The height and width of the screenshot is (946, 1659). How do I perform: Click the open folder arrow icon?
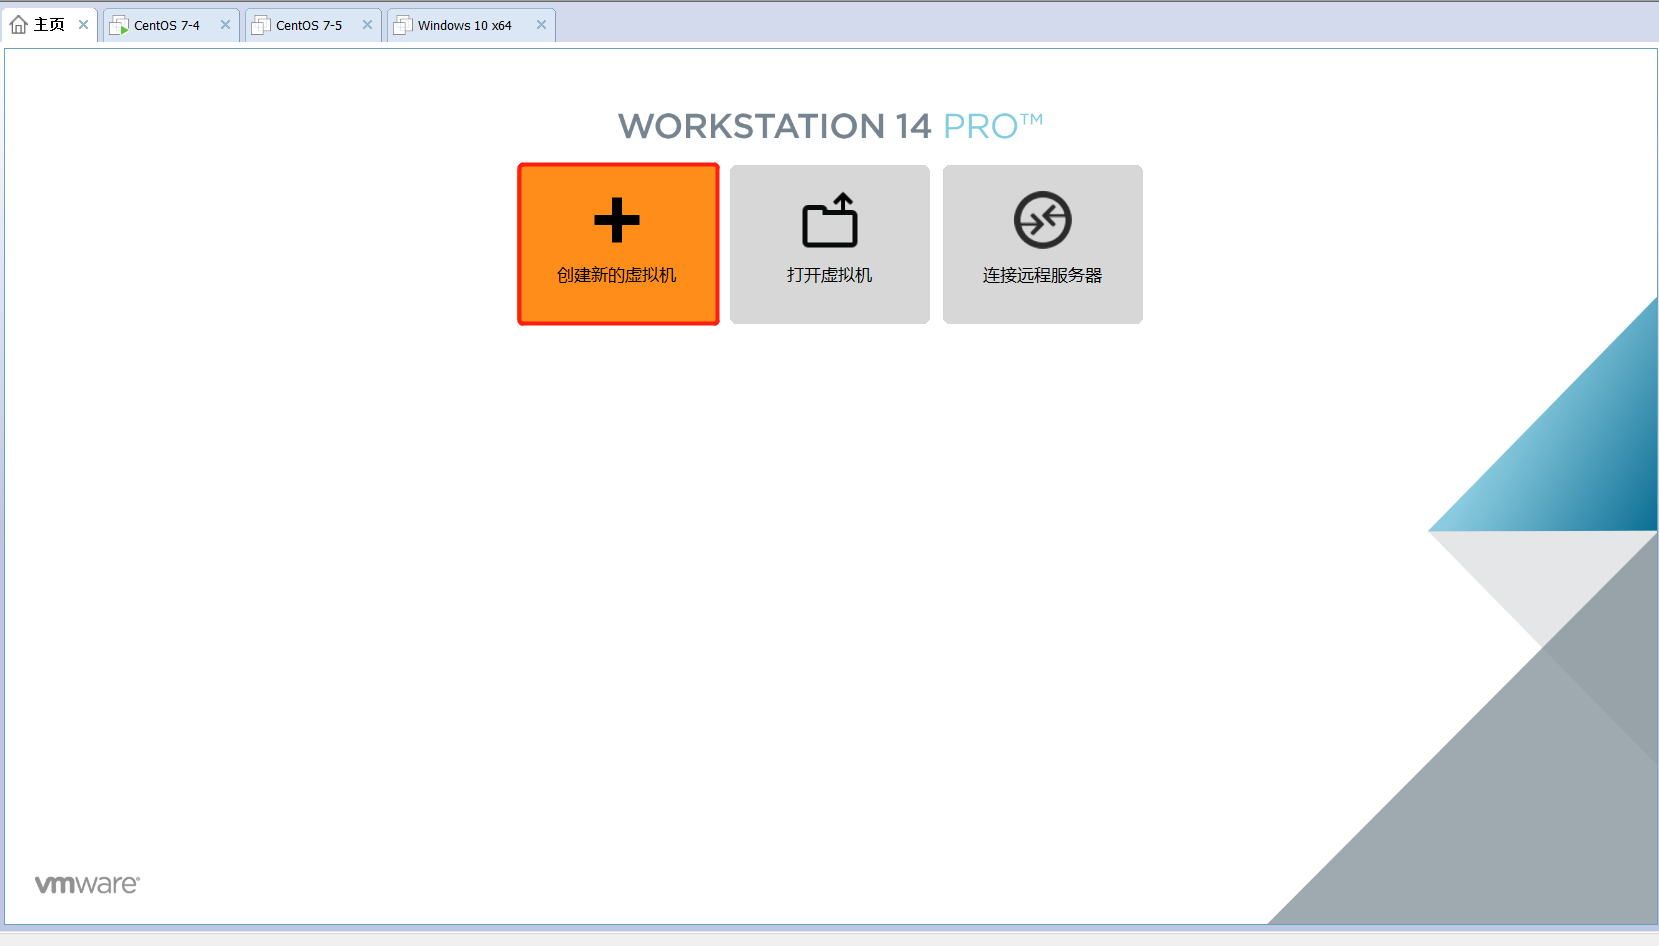pyautogui.click(x=830, y=220)
